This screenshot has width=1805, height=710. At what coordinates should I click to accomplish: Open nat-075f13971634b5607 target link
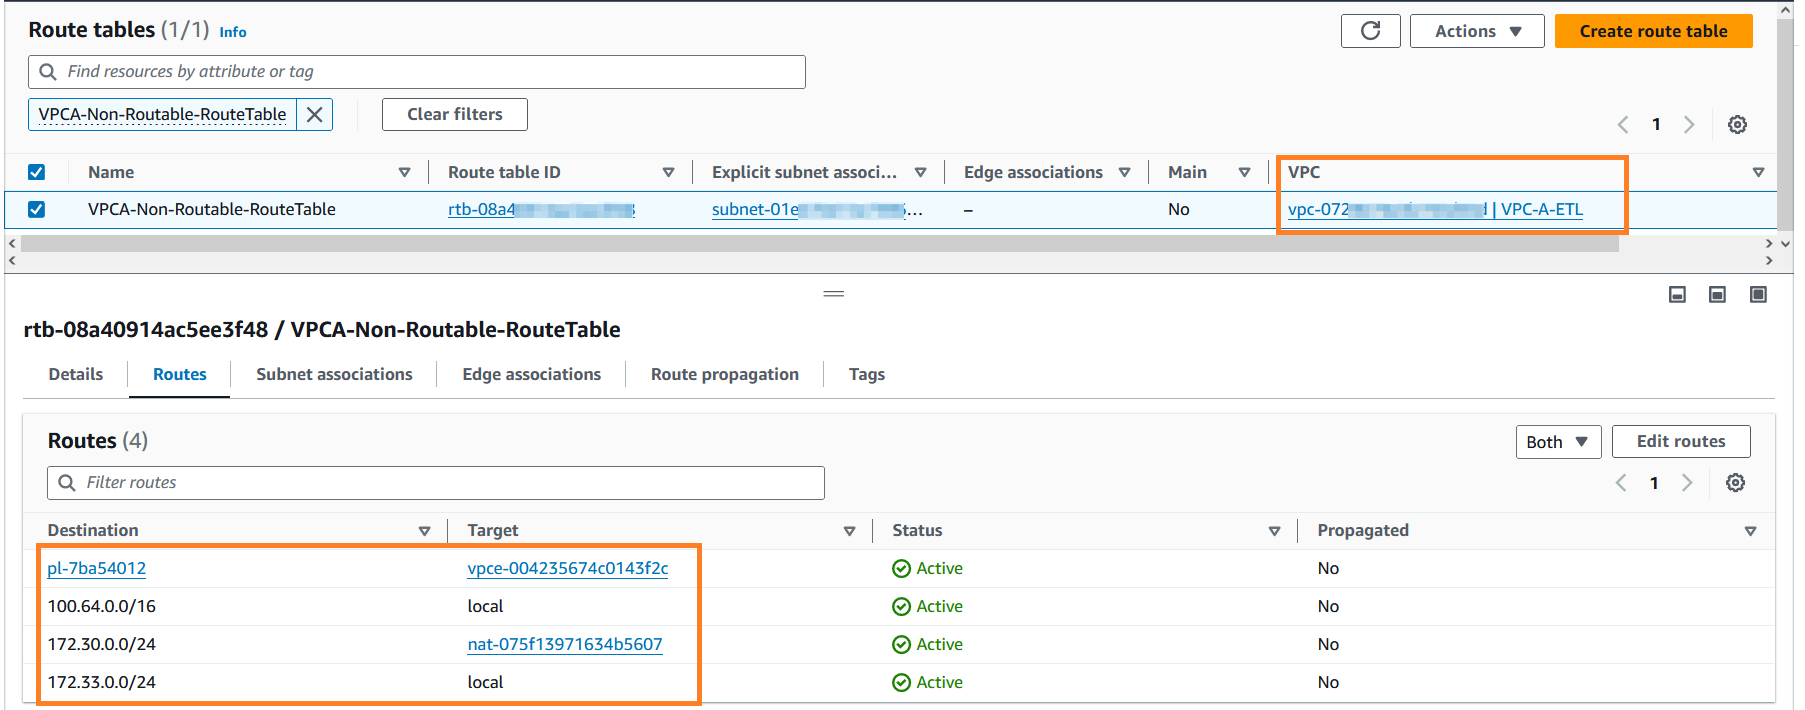click(x=565, y=644)
